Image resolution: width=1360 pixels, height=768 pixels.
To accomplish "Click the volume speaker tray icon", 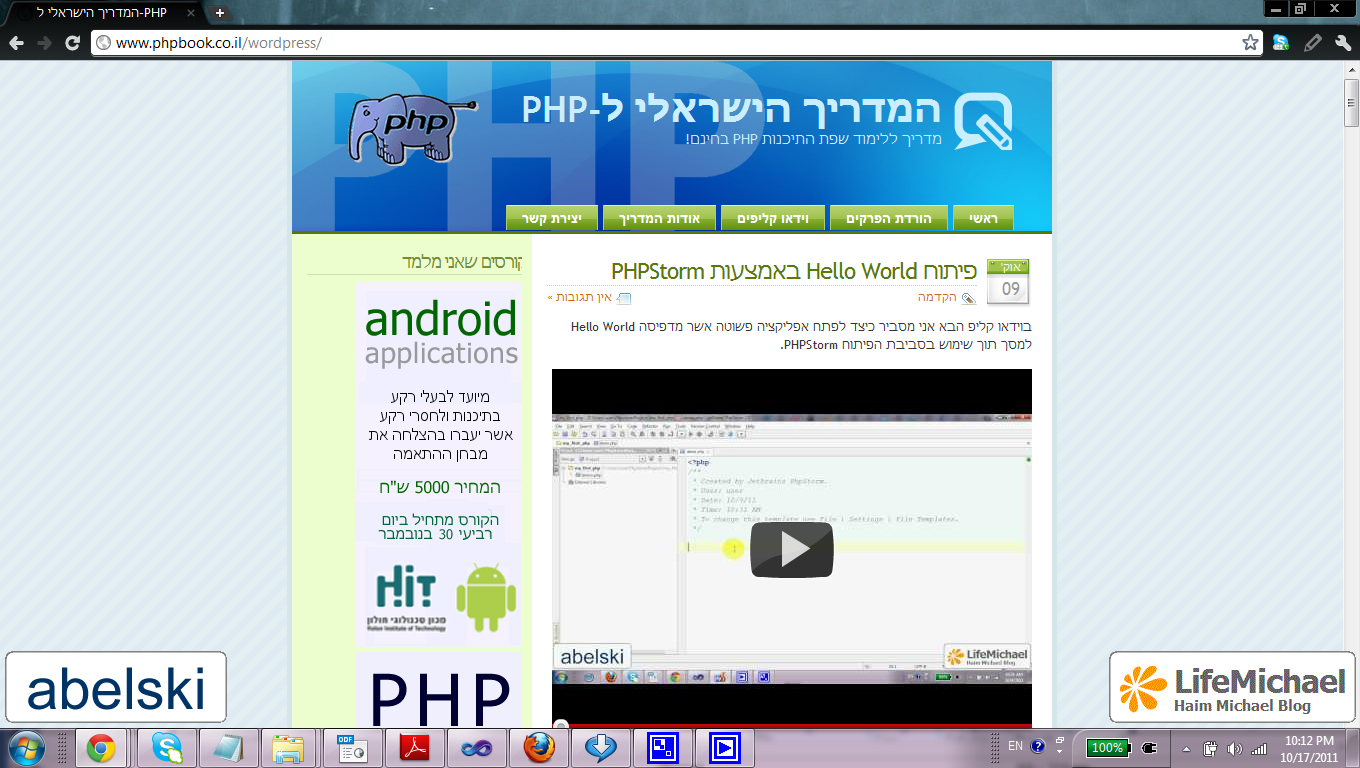I will [x=1234, y=748].
